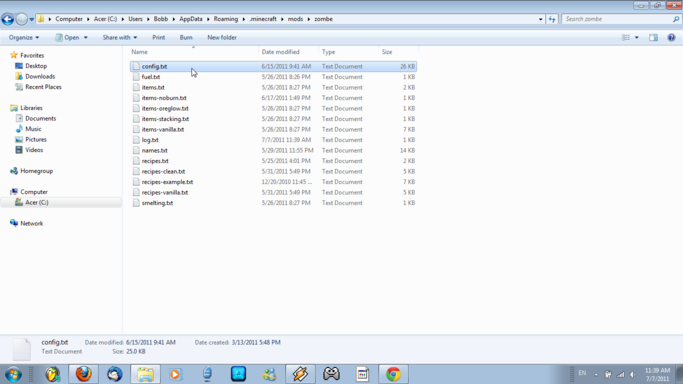Image resolution: width=683 pixels, height=384 pixels.
Task: Open the Share with menu
Action: (x=120, y=37)
